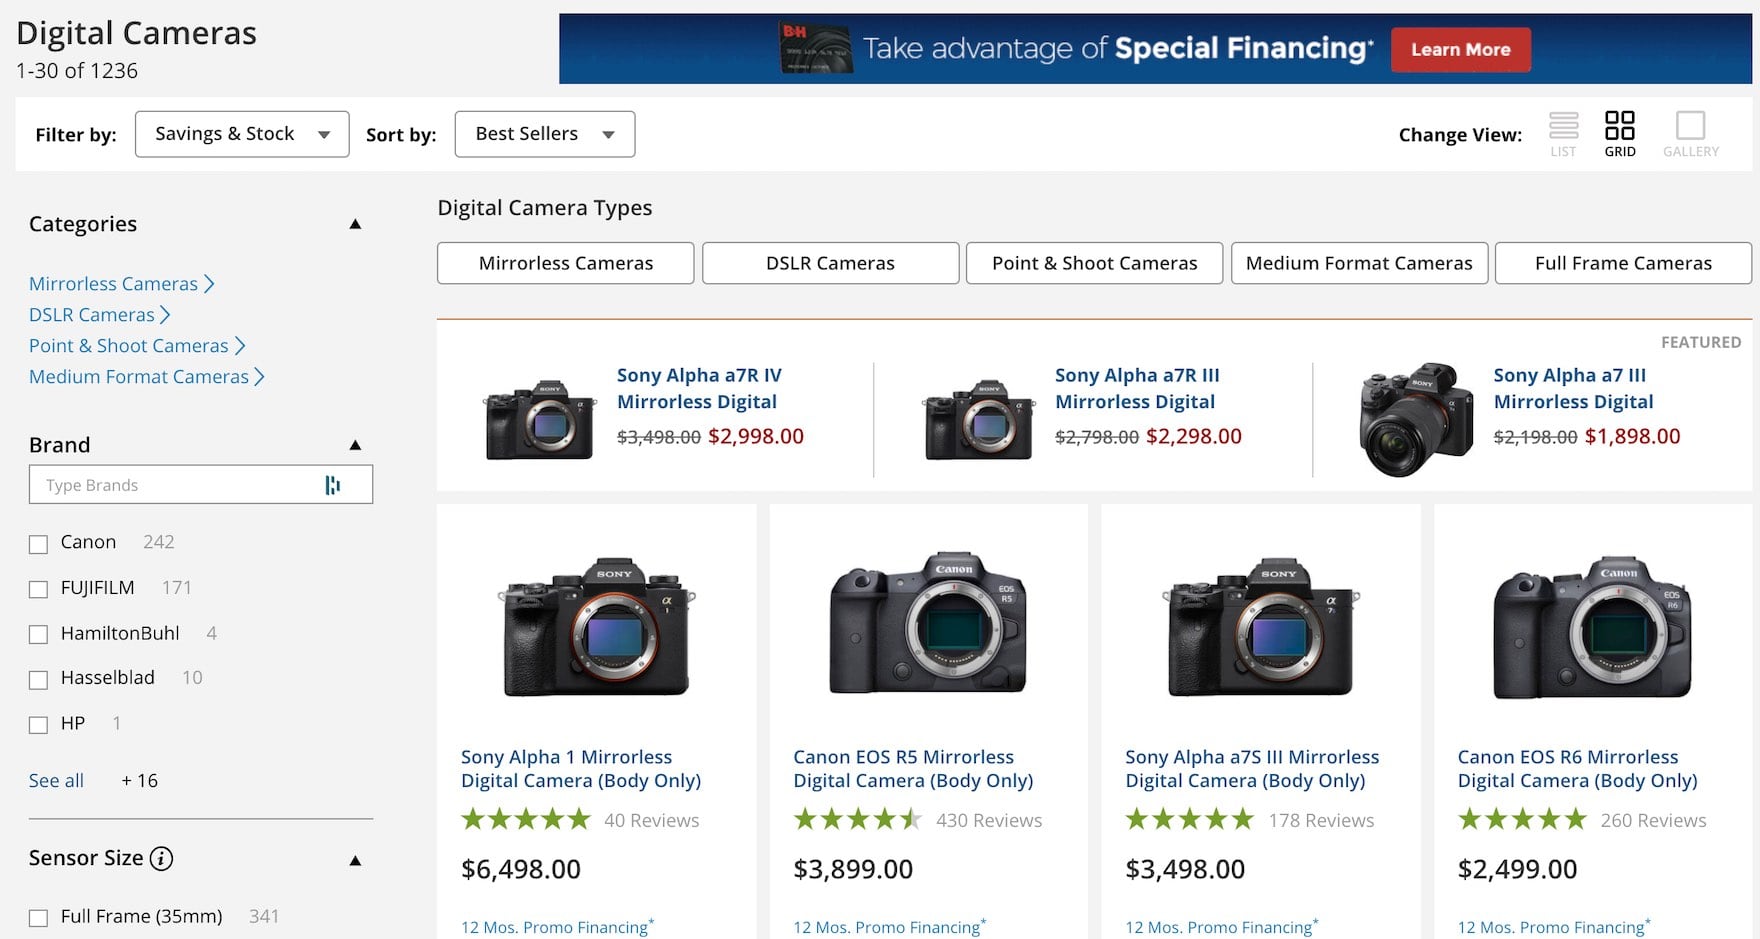Click the Sony Alpha 1 star rating
Image resolution: width=1760 pixels, height=939 pixels.
(x=526, y=820)
